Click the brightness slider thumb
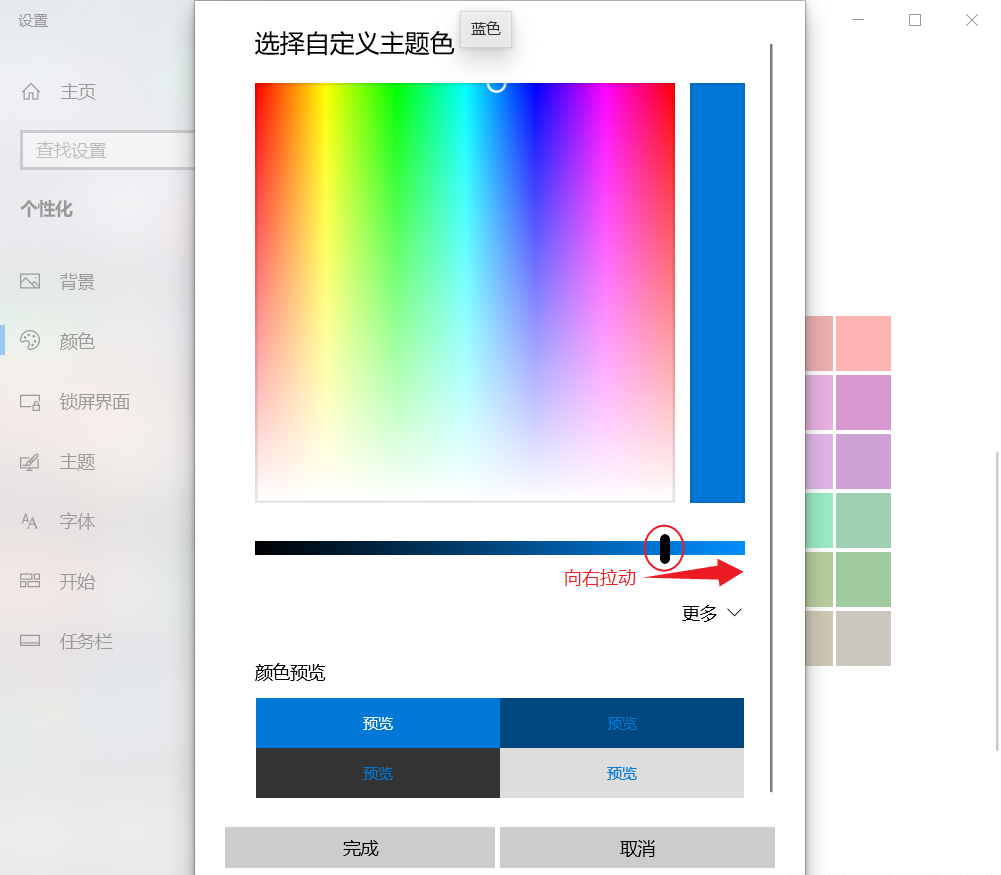The height and width of the screenshot is (875, 1001). click(x=664, y=547)
